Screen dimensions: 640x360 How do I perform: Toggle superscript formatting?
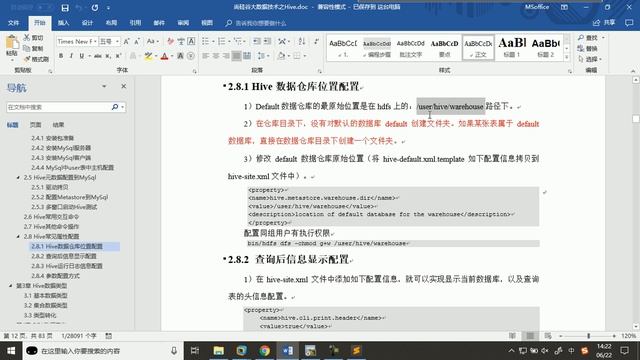[x=118, y=56]
